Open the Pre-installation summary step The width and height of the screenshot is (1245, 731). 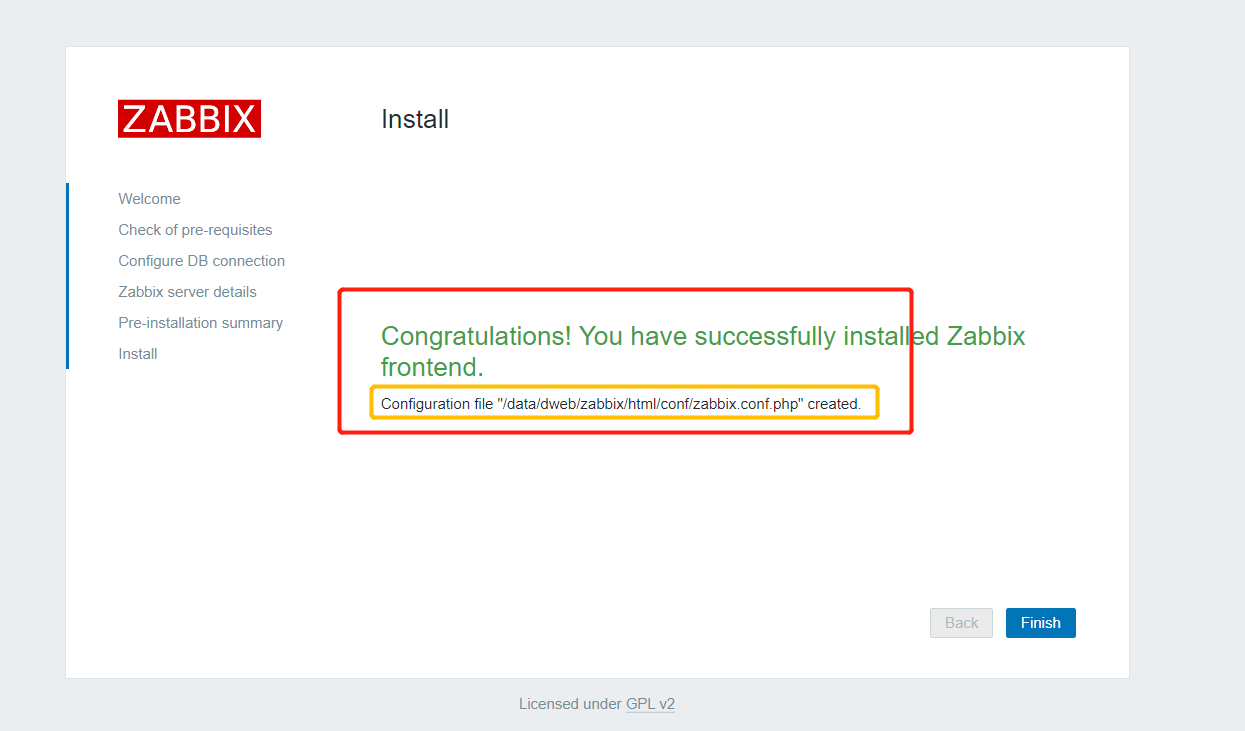click(200, 323)
